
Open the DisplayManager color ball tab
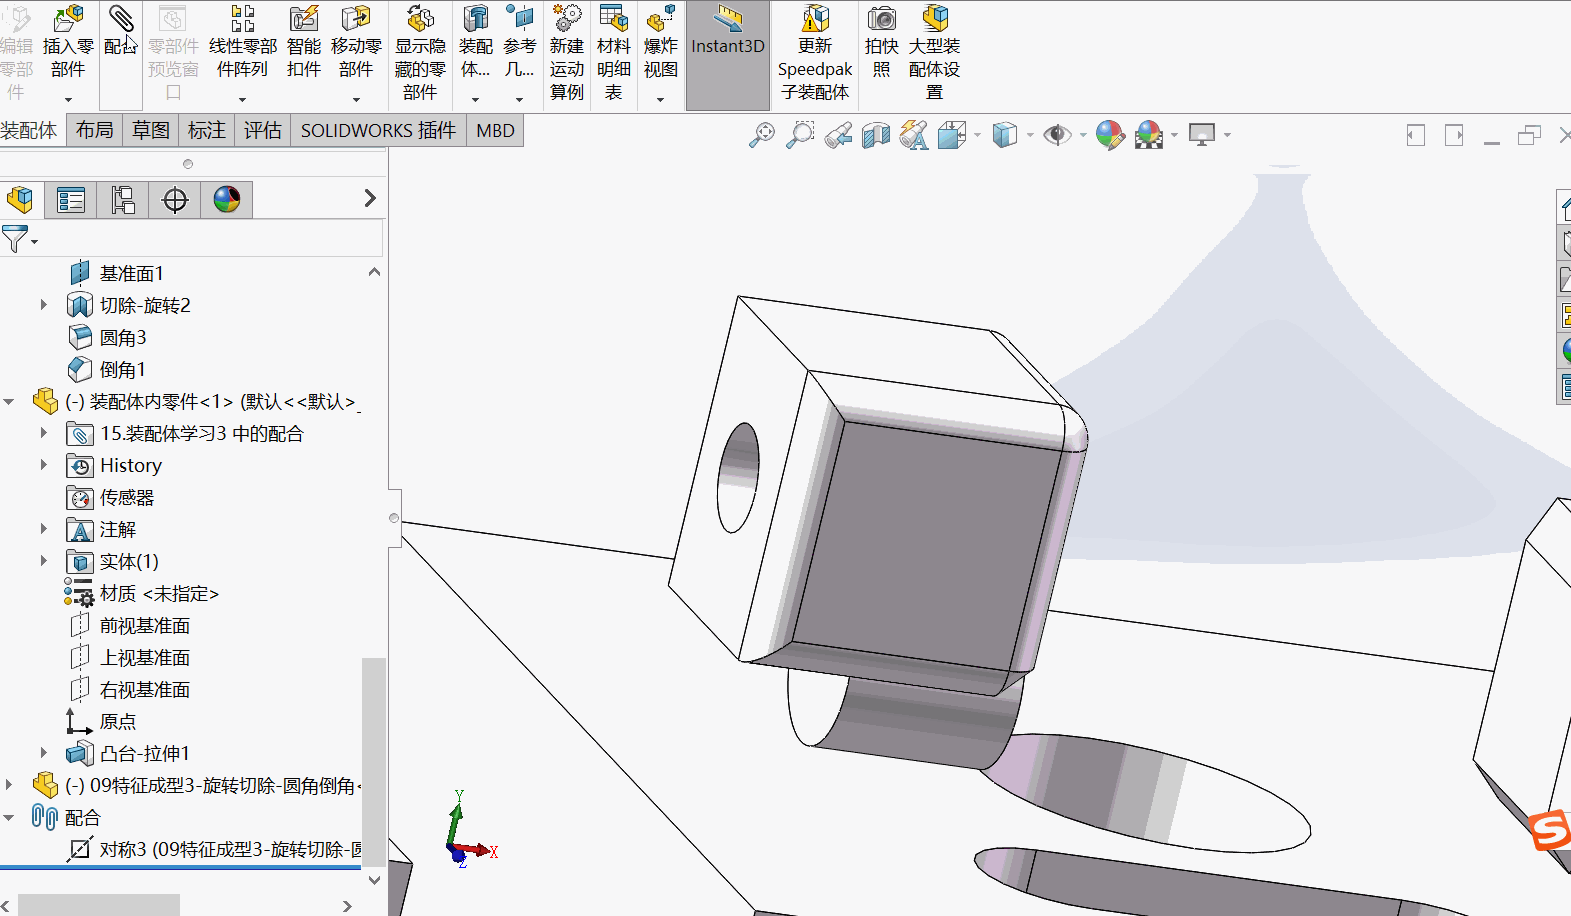pyautogui.click(x=227, y=200)
